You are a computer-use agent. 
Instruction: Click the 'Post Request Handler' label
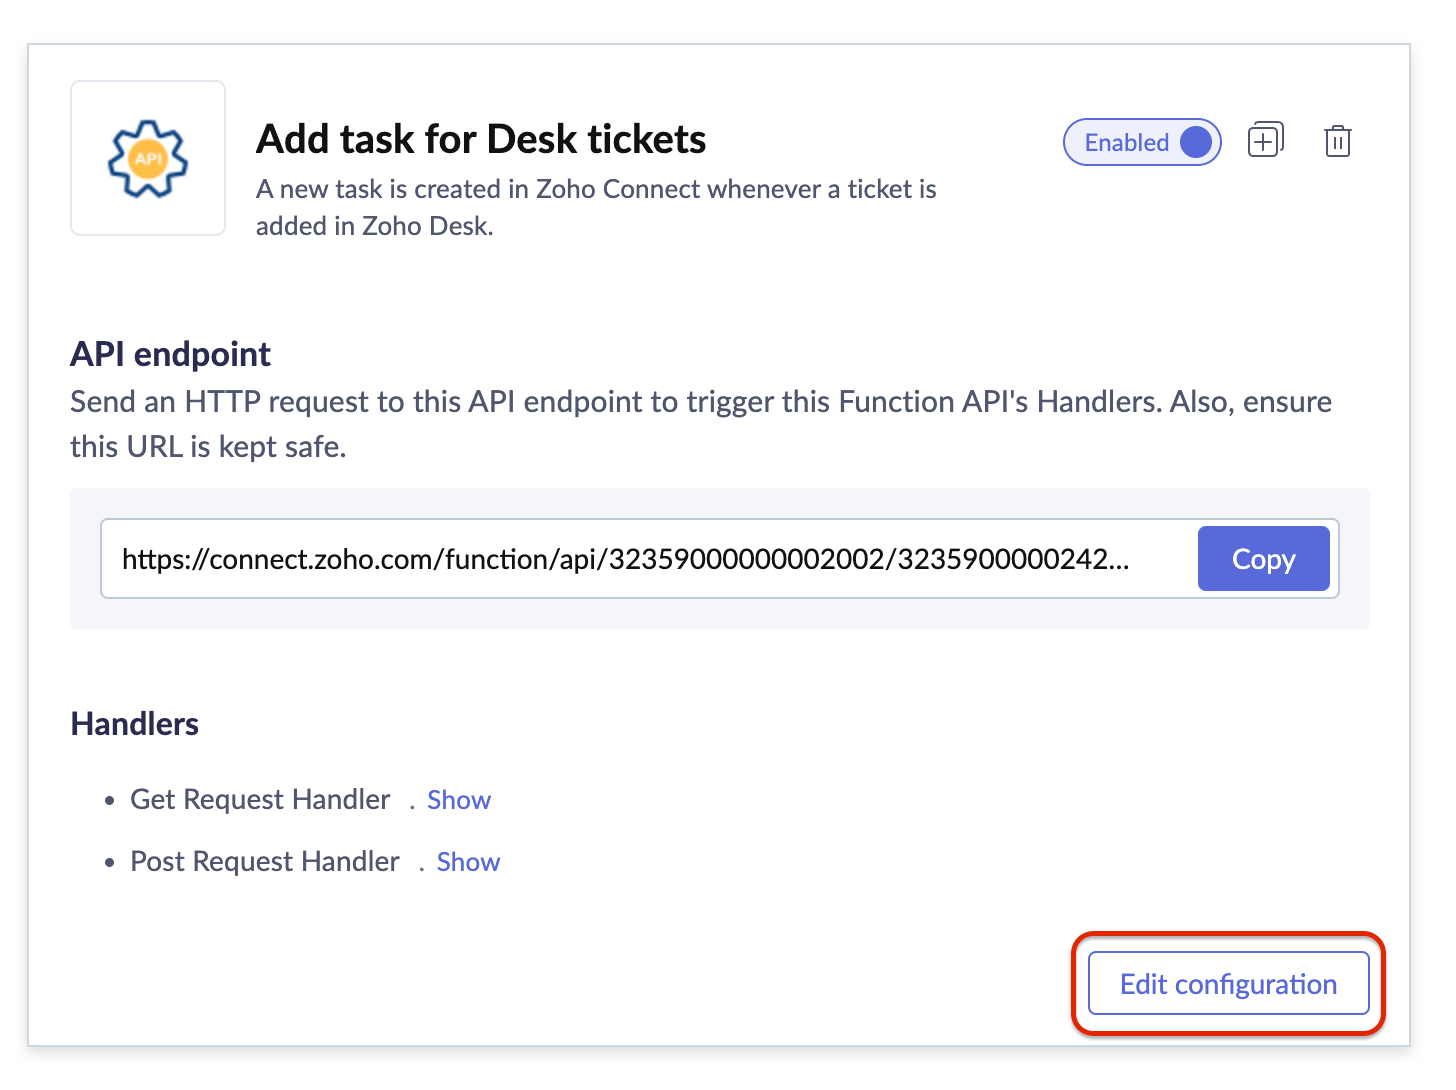click(x=265, y=862)
